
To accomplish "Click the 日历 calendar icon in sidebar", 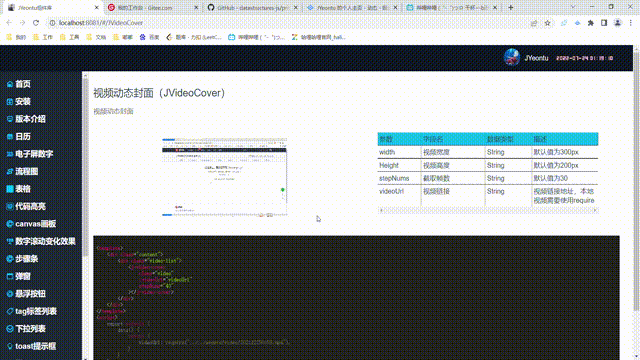I will 10,137.
